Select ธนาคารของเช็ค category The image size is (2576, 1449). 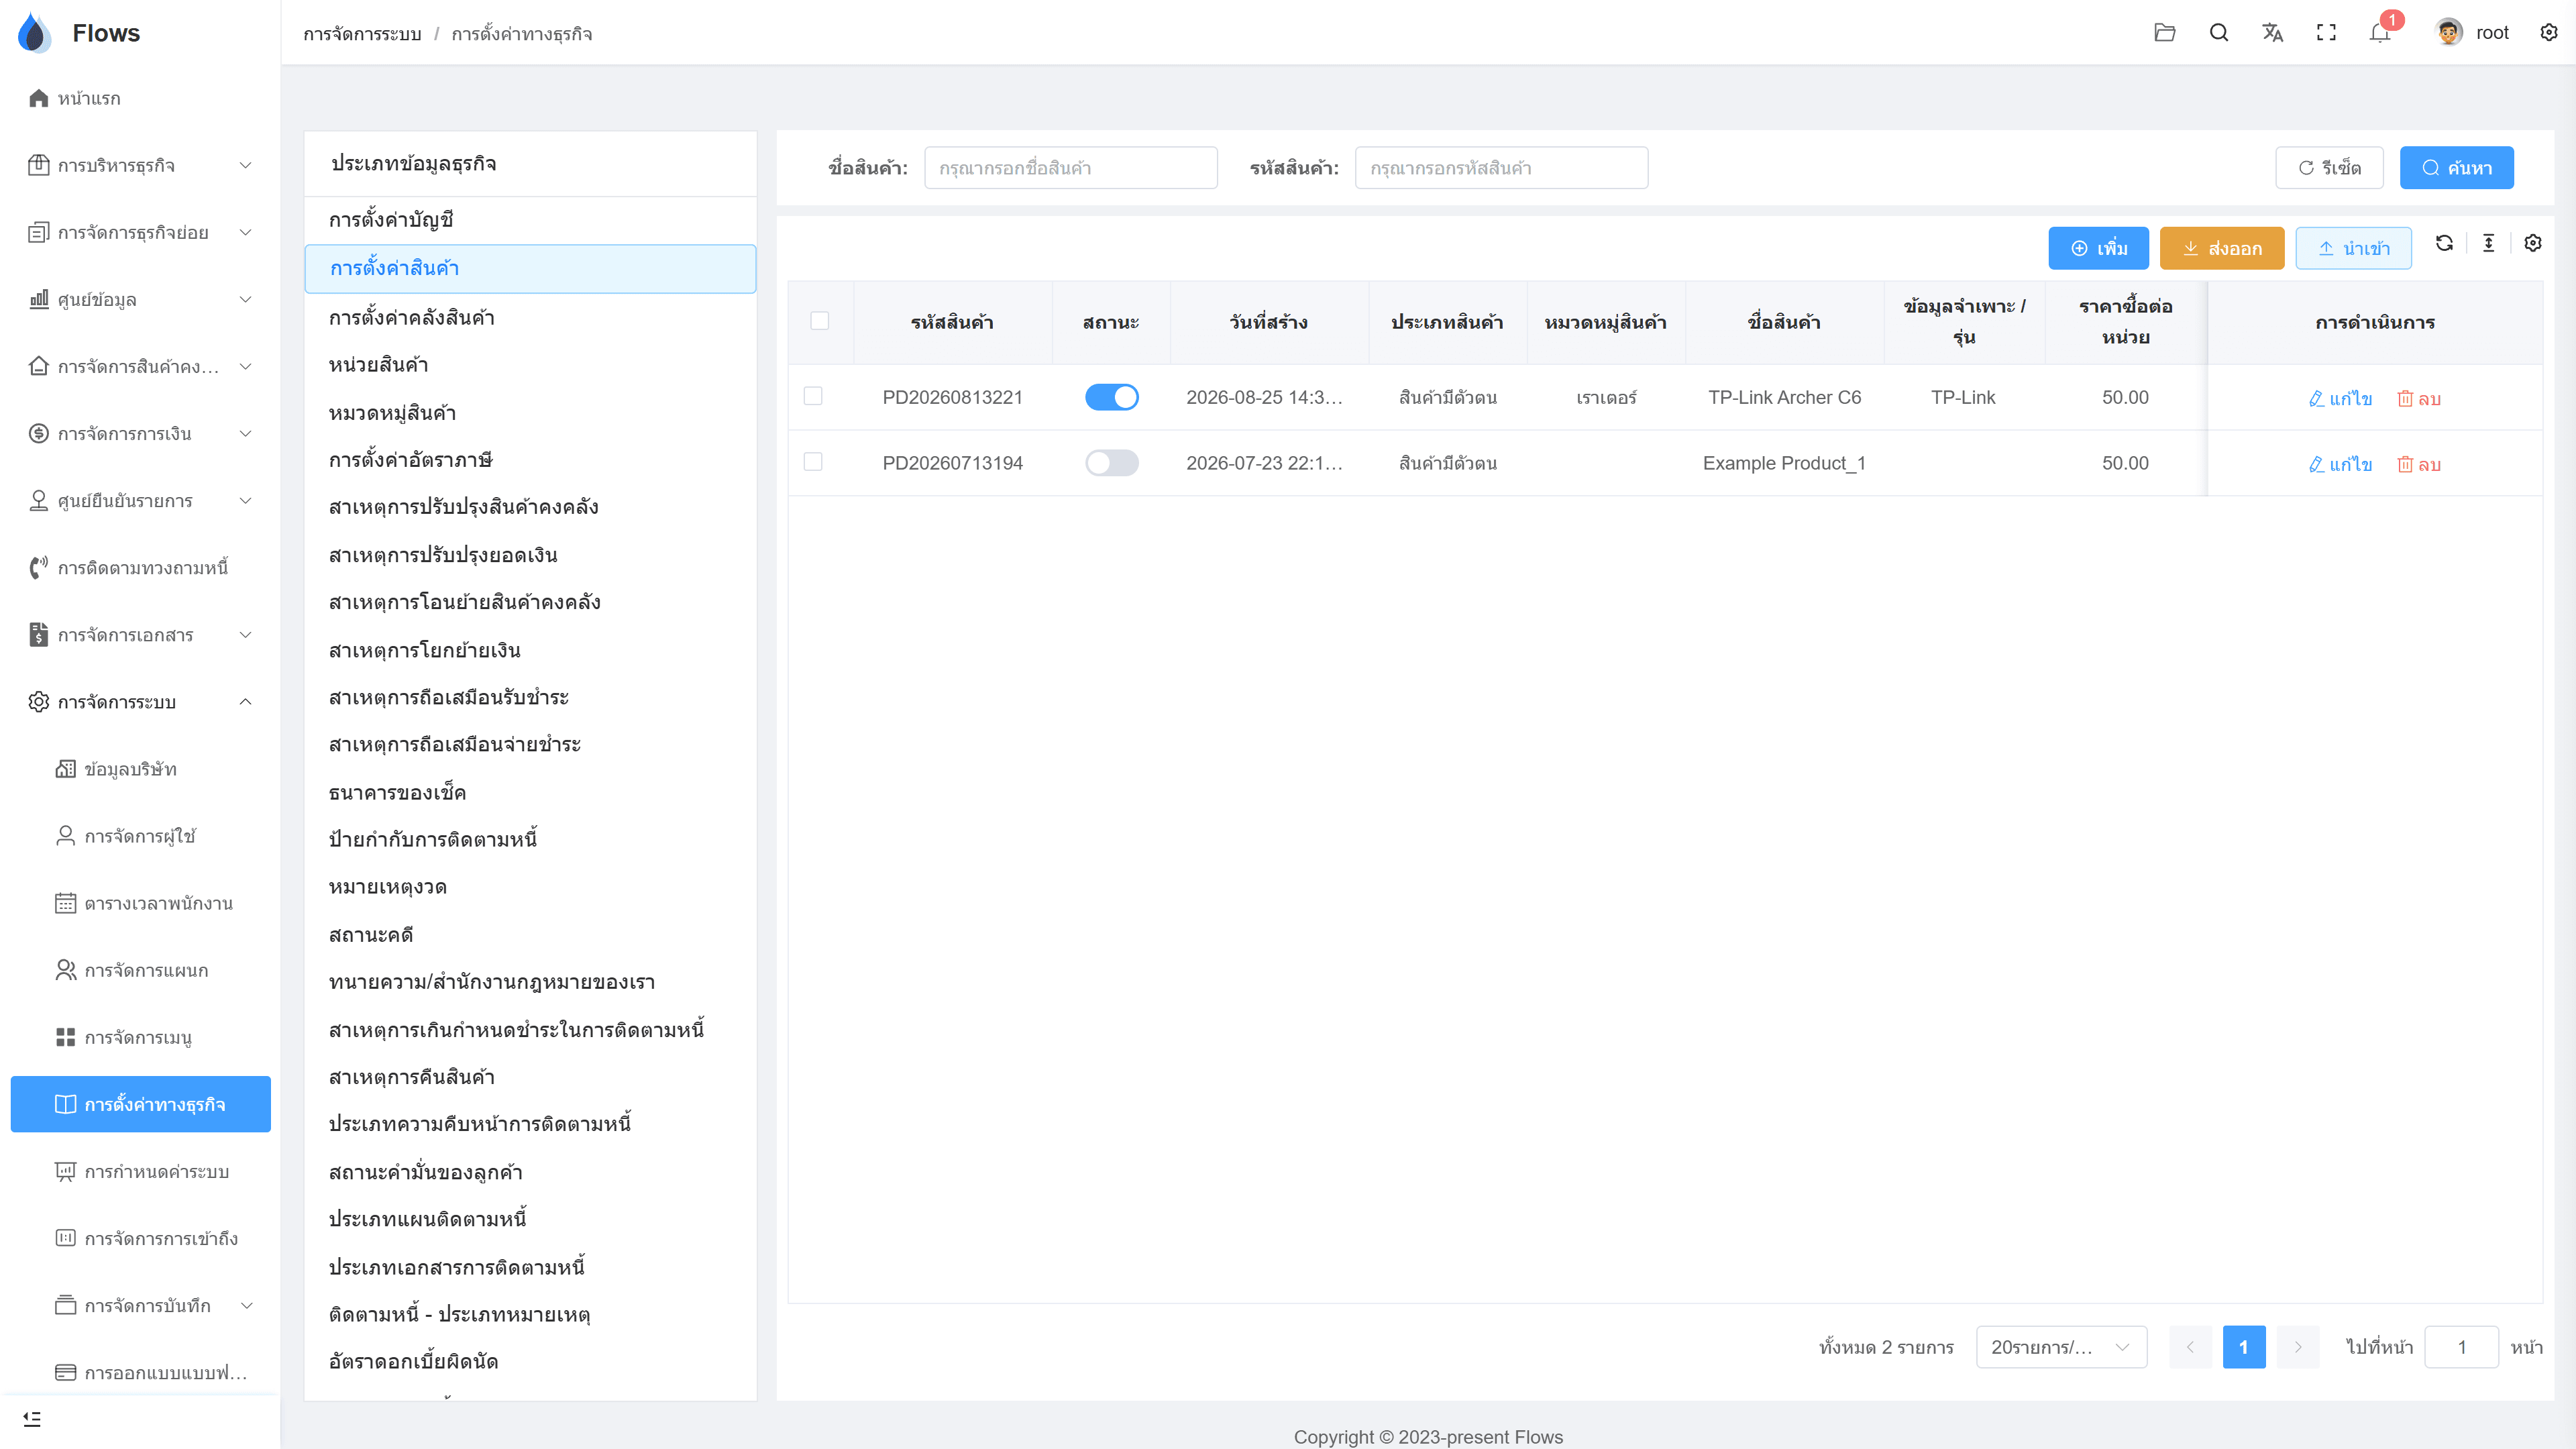[x=530, y=793]
